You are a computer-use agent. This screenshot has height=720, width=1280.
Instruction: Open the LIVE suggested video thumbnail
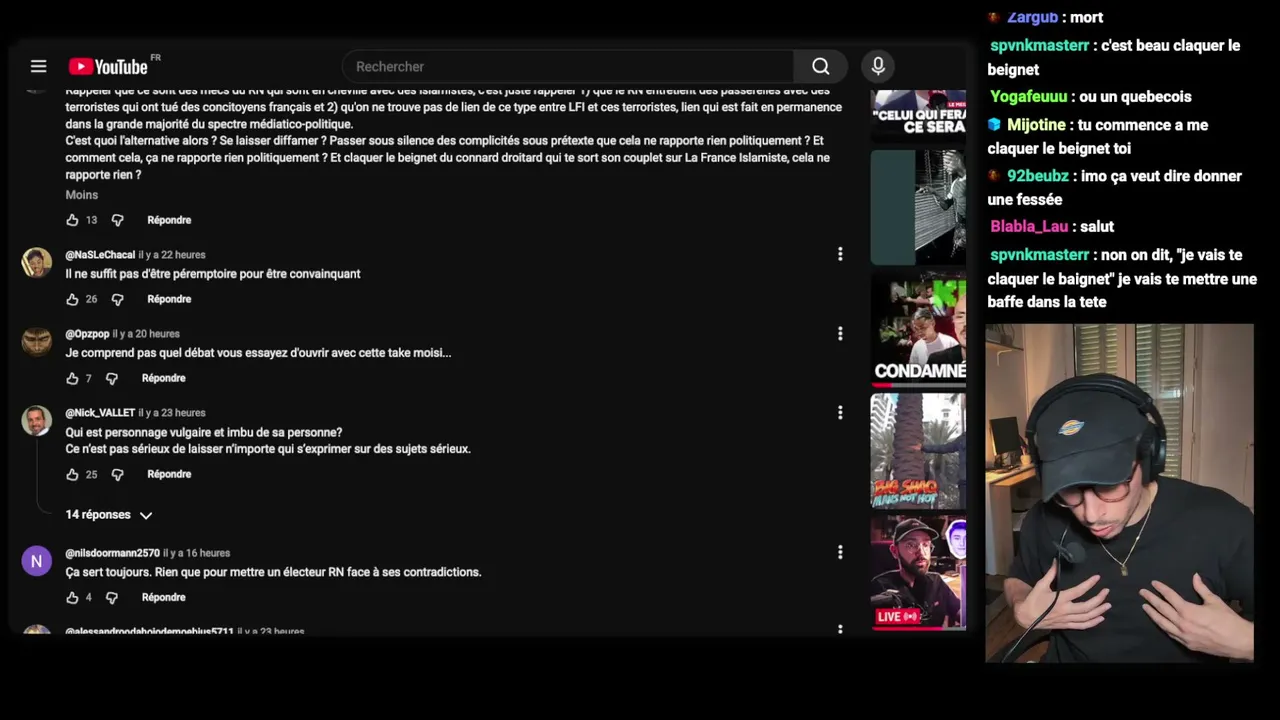918,572
